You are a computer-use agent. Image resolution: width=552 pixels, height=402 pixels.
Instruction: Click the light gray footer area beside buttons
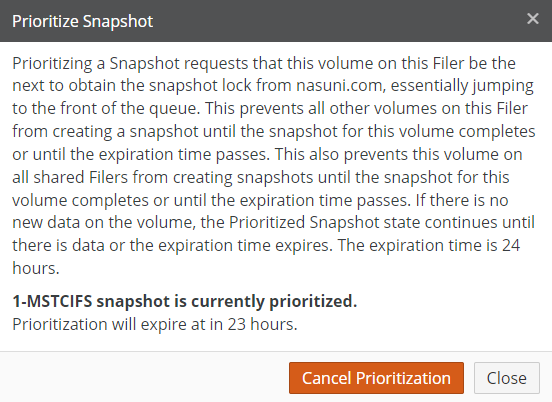(x=144, y=377)
